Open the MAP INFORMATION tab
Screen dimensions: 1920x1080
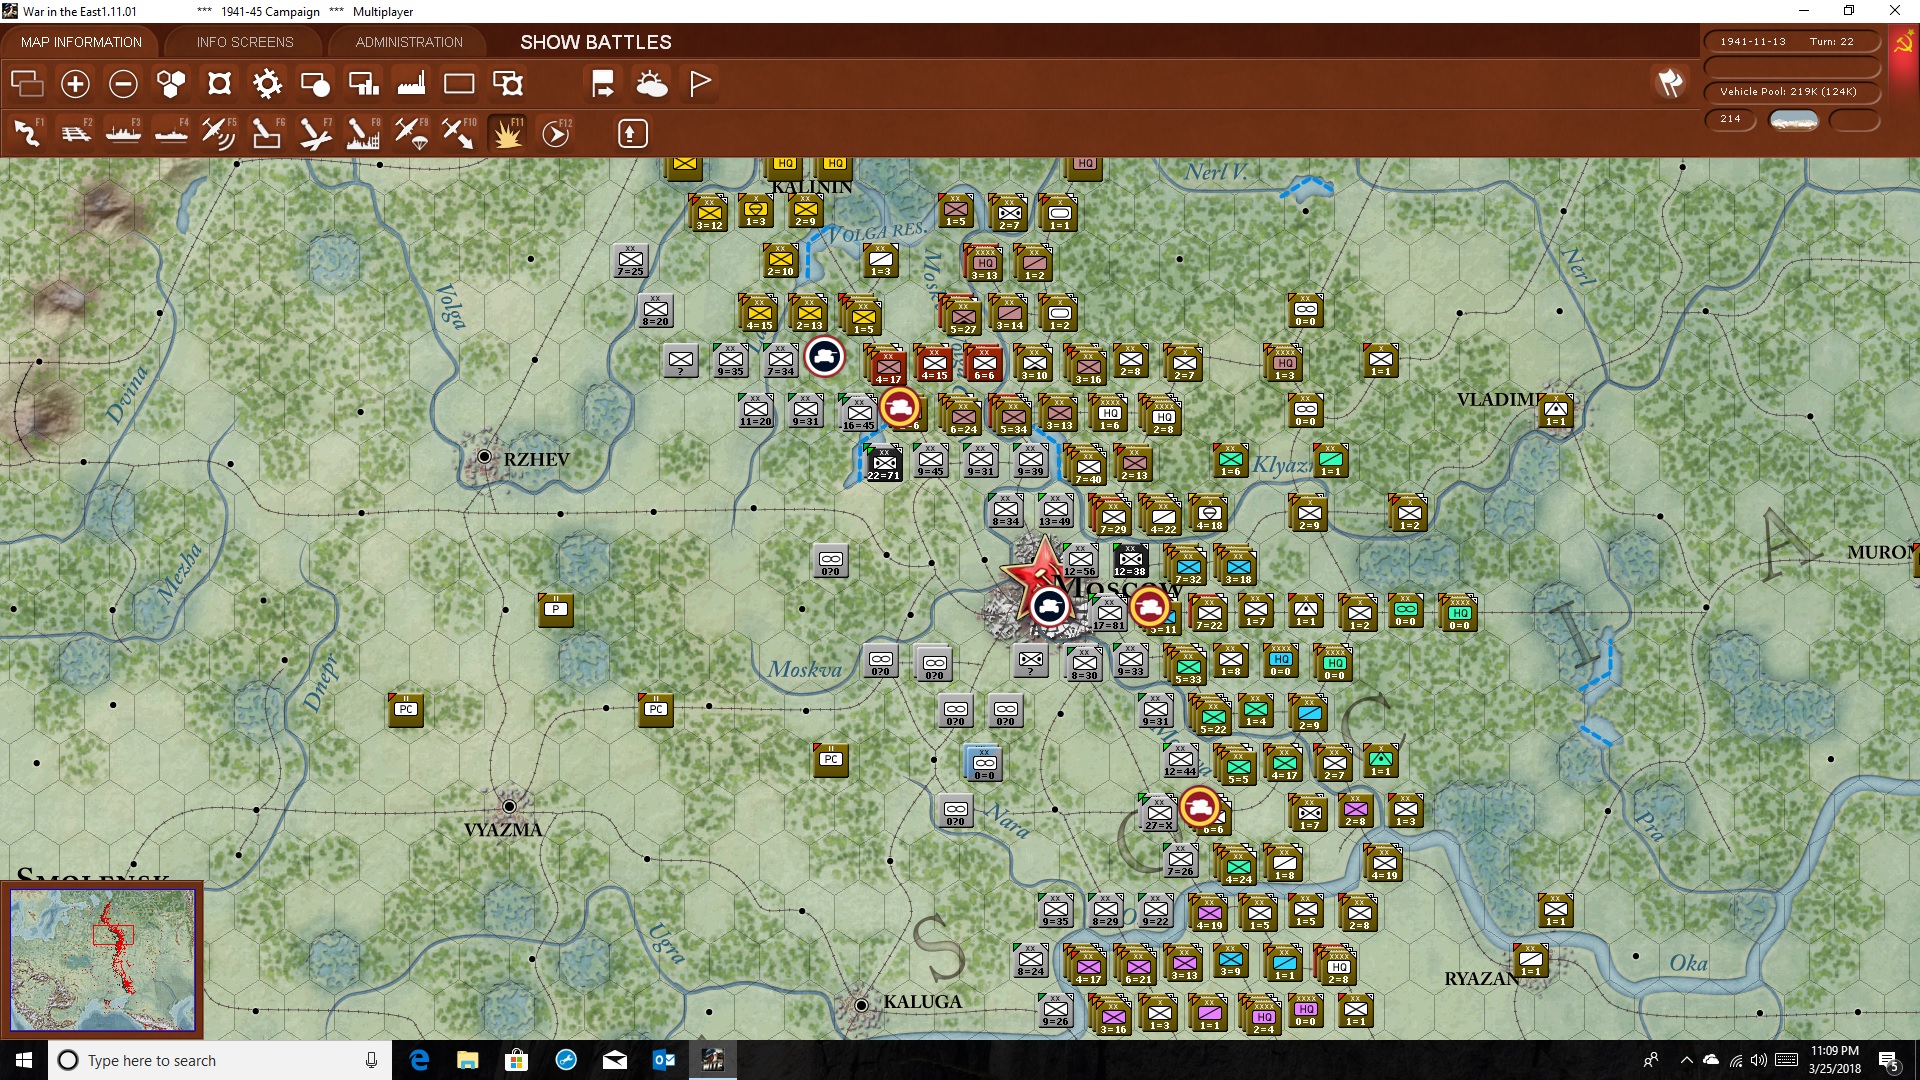[x=81, y=42]
